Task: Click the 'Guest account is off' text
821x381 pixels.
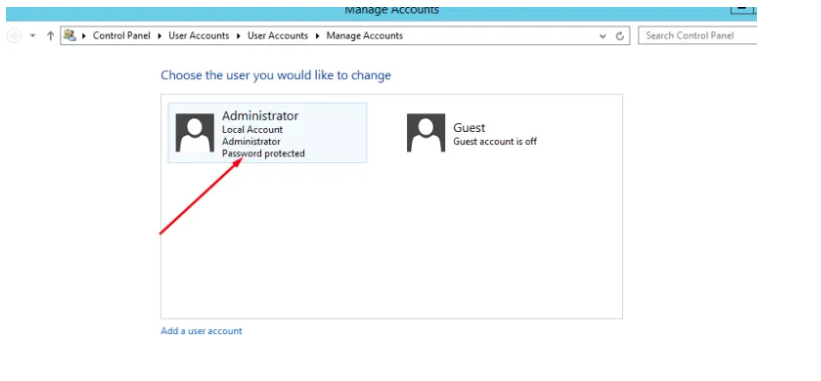Action: (495, 141)
